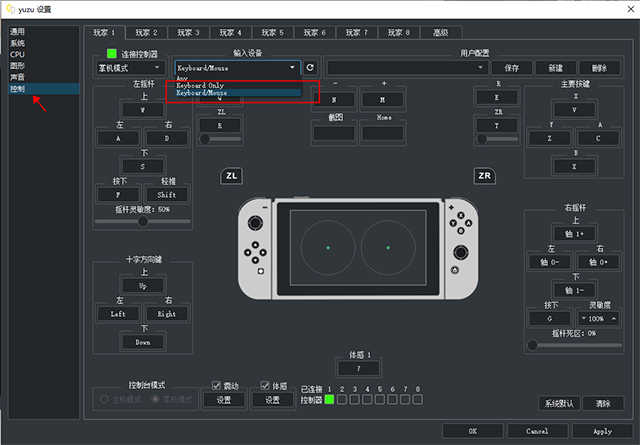Click the Cancel button
Screen dimensions: 640x445
click(x=537, y=431)
